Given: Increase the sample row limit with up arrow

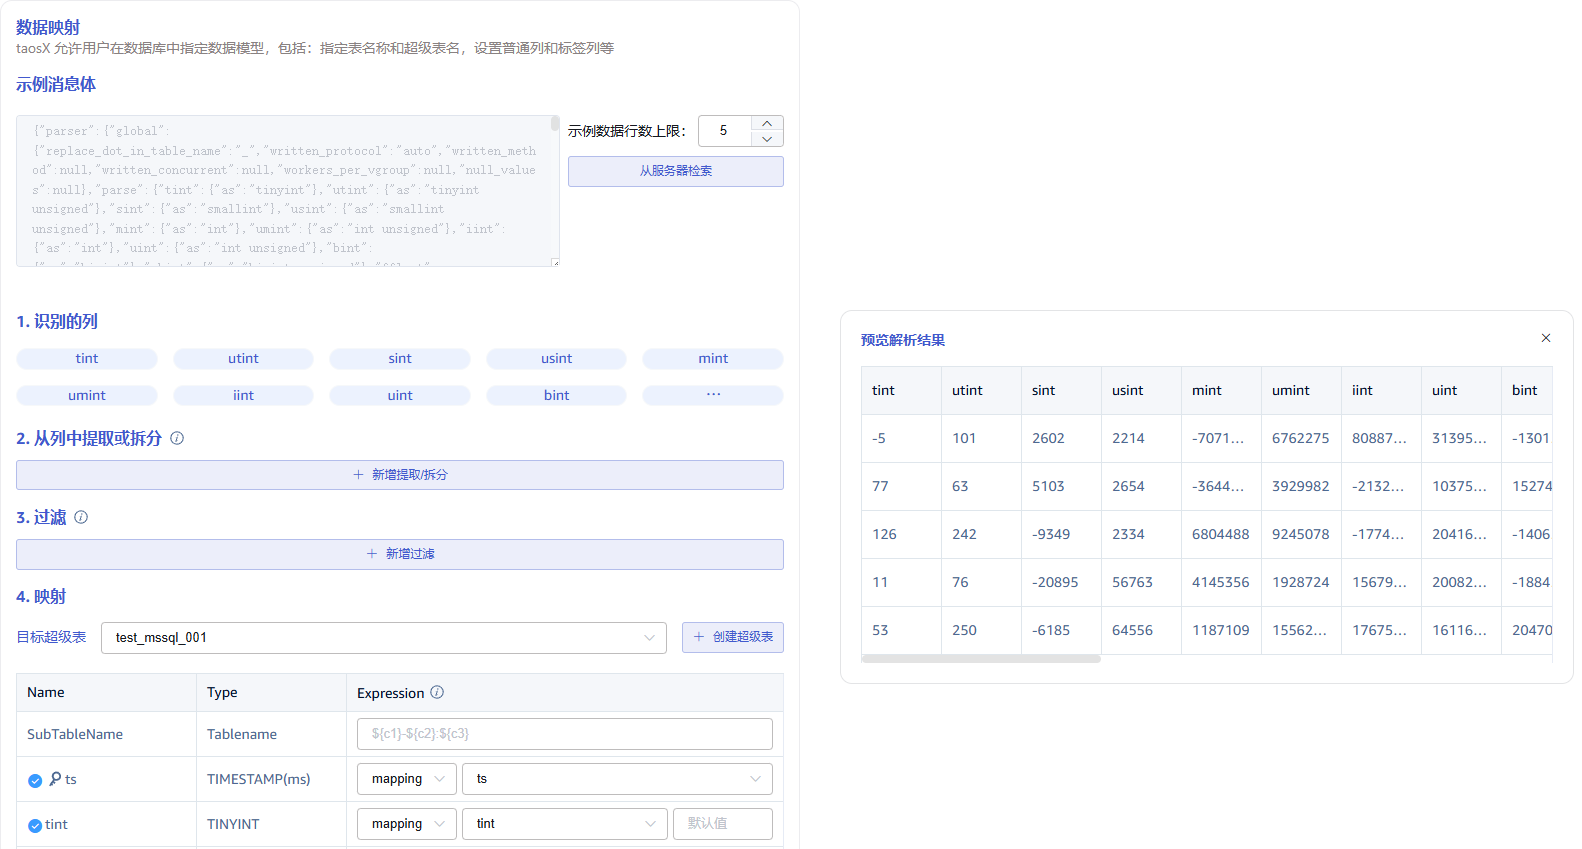Looking at the screenshot, I should pyautogui.click(x=767, y=124).
